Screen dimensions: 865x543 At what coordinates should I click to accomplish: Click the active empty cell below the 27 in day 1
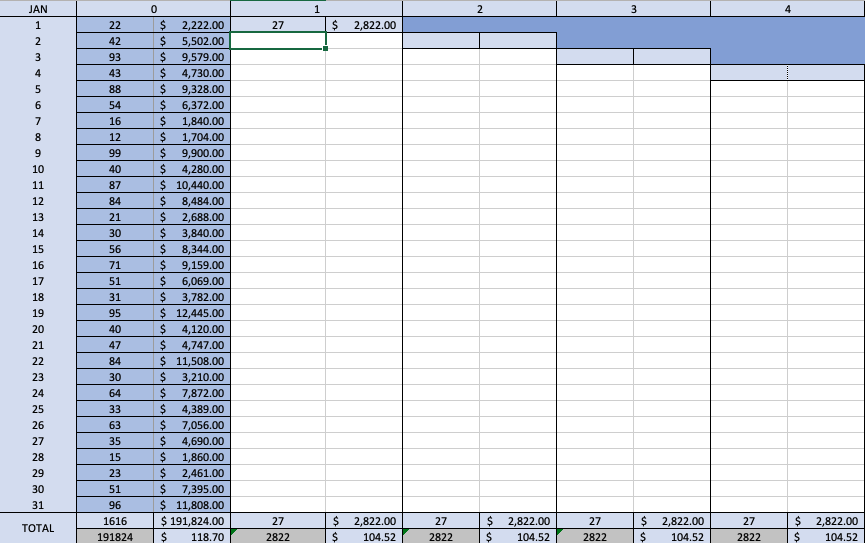(x=278, y=41)
